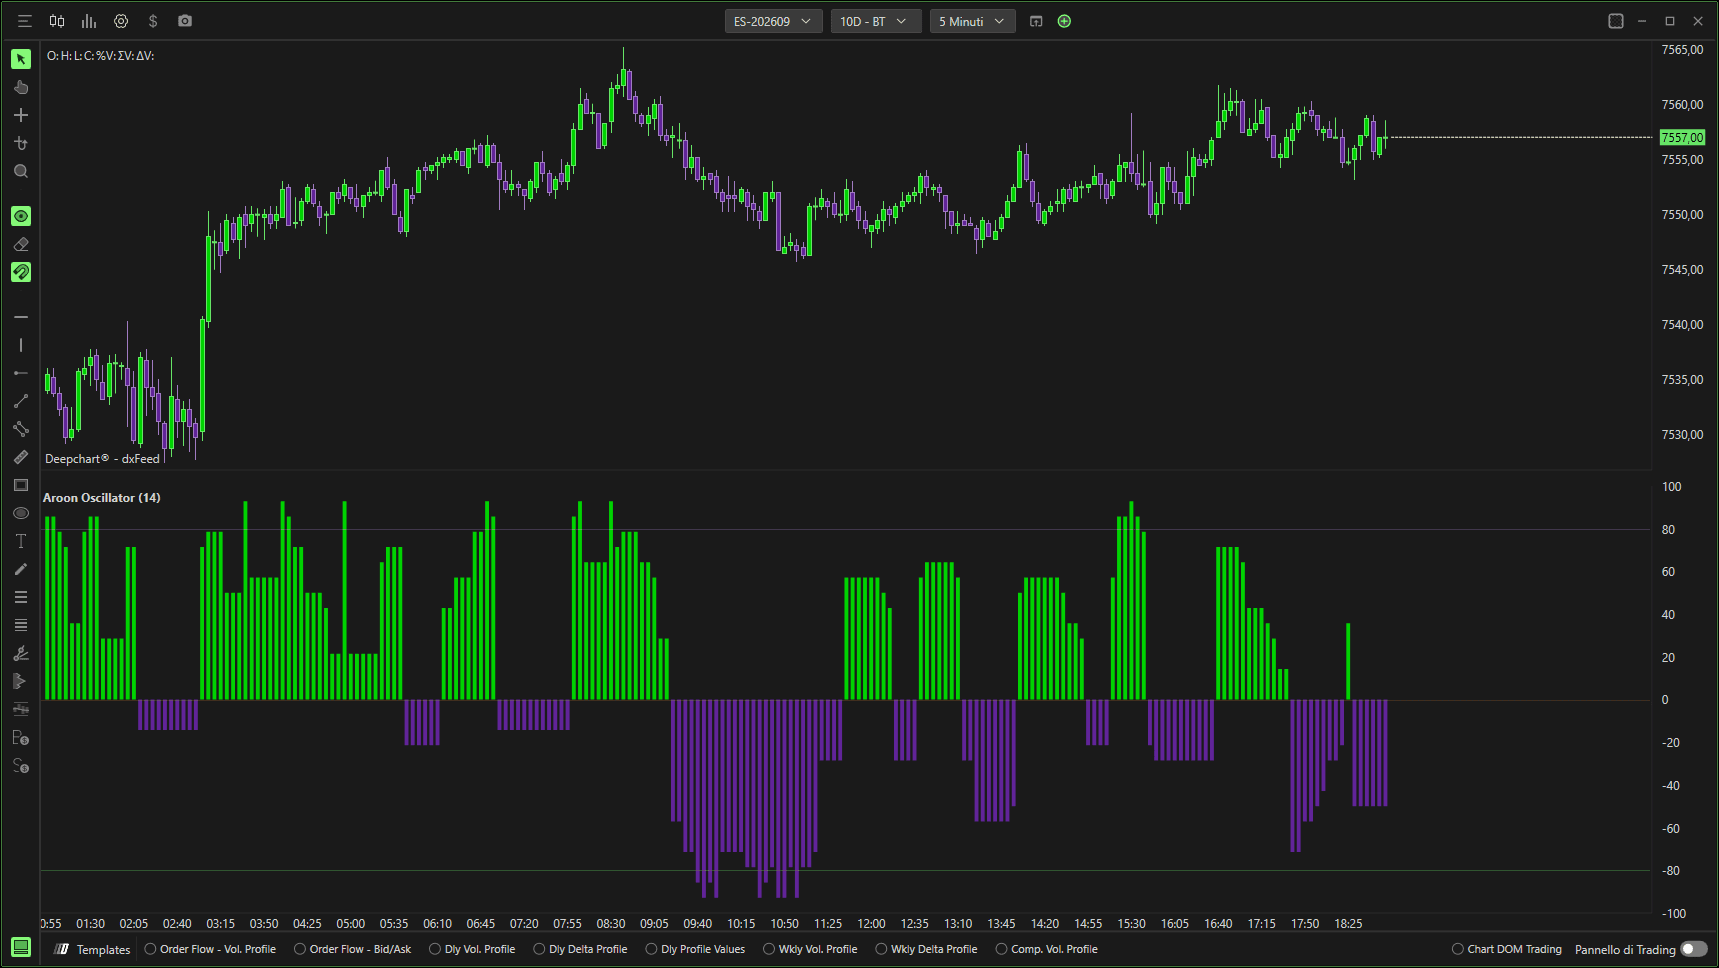The width and height of the screenshot is (1719, 968).
Task: Enable Wkly Vol. Profile template
Action: coord(810,949)
